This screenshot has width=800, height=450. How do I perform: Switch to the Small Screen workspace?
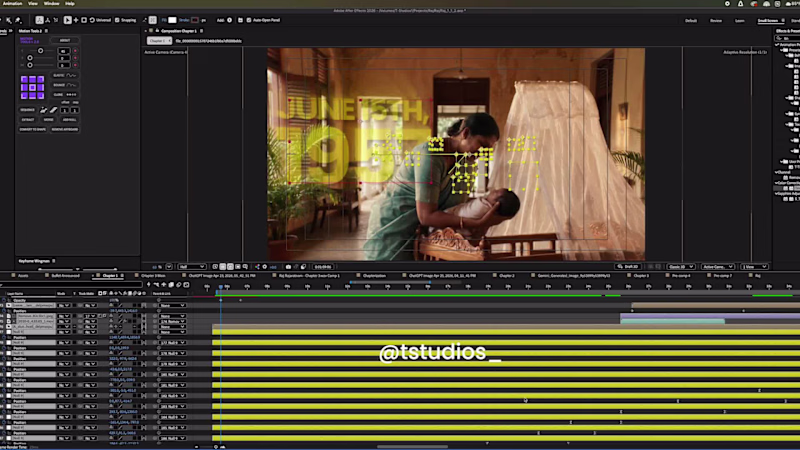click(768, 21)
